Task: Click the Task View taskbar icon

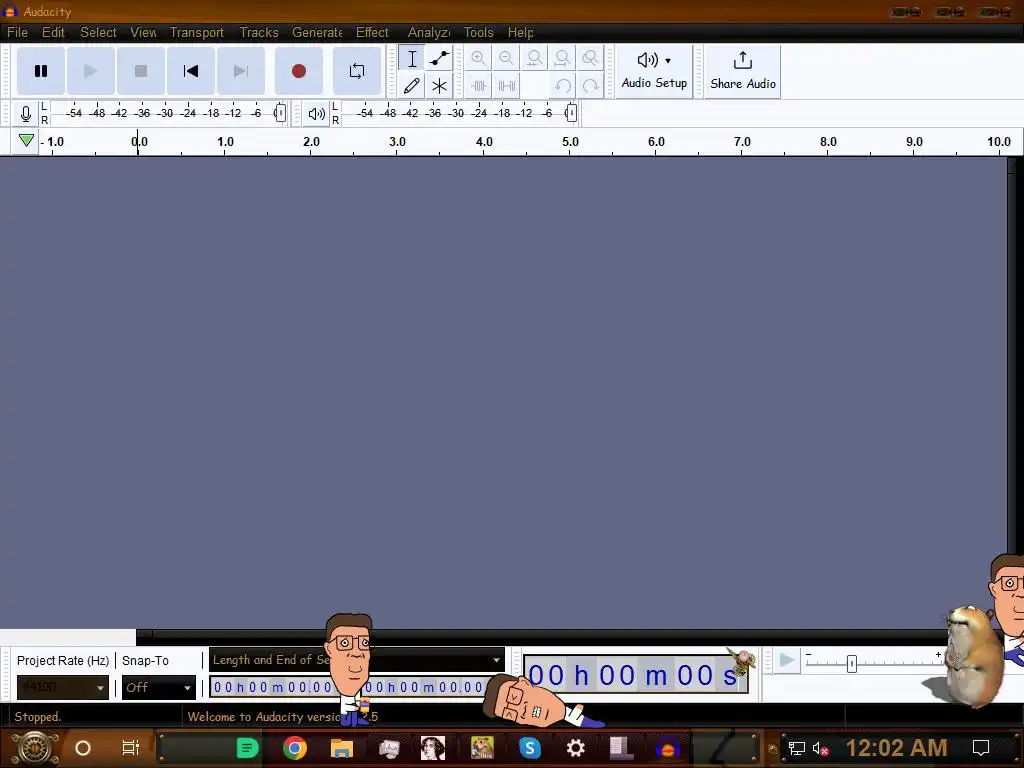Action: coord(131,748)
